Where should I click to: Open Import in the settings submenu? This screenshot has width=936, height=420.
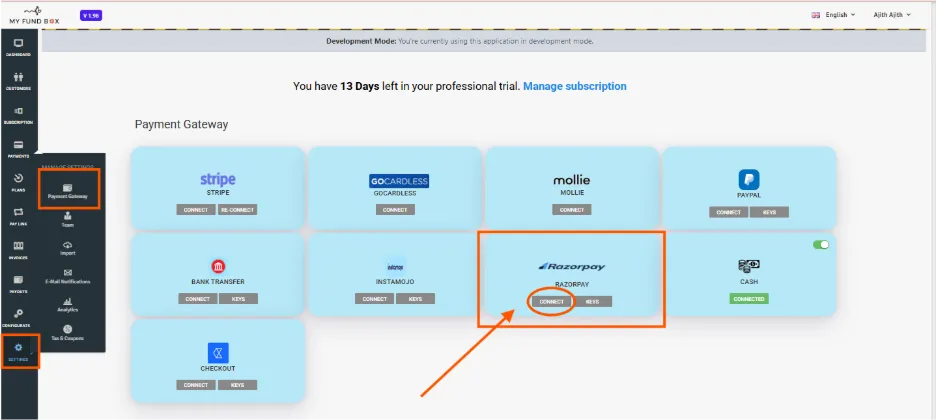(68, 248)
